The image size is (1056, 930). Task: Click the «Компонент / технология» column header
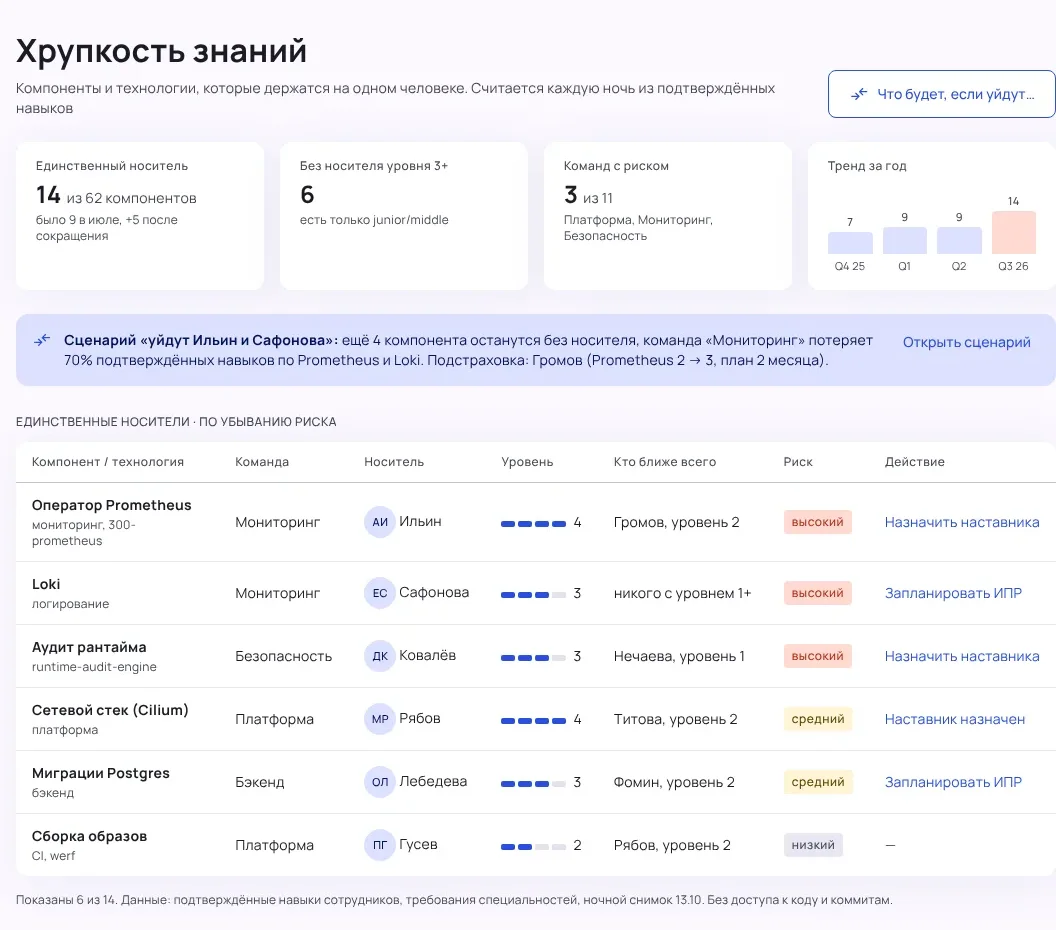point(108,462)
